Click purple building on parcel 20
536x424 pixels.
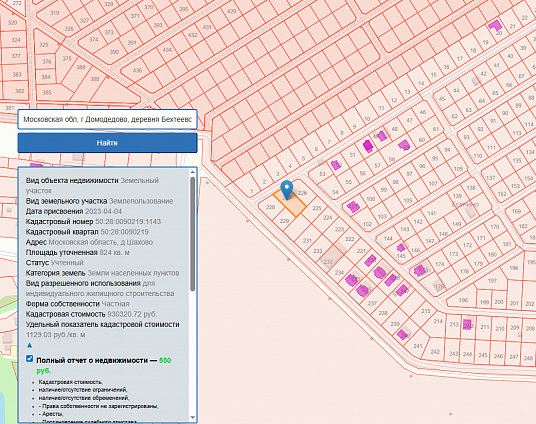(x=495, y=26)
